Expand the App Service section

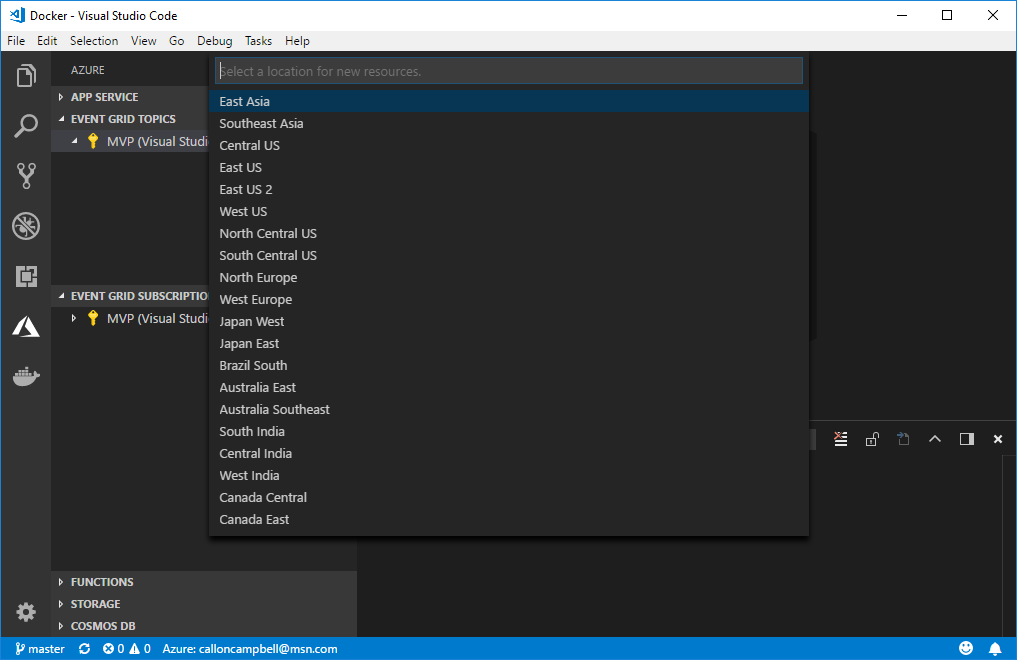104,97
